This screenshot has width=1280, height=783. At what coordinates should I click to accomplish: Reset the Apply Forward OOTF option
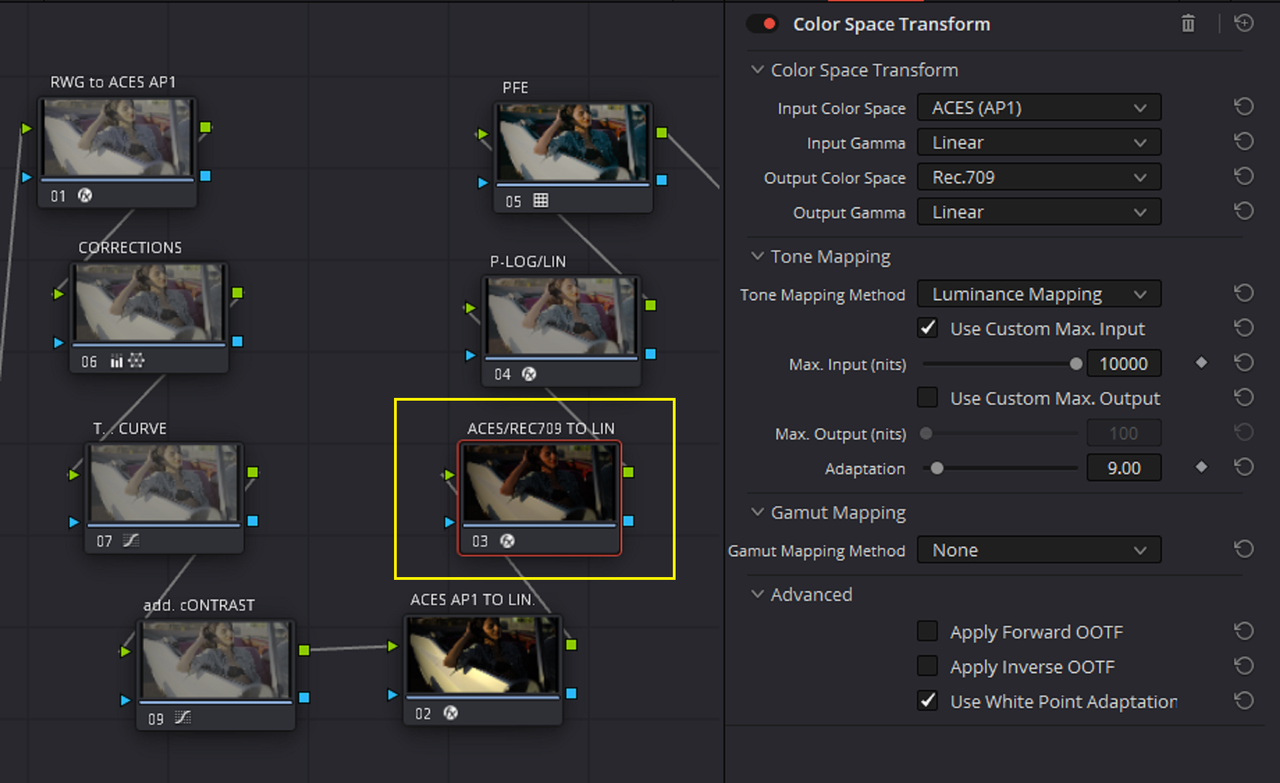pyautogui.click(x=1244, y=631)
